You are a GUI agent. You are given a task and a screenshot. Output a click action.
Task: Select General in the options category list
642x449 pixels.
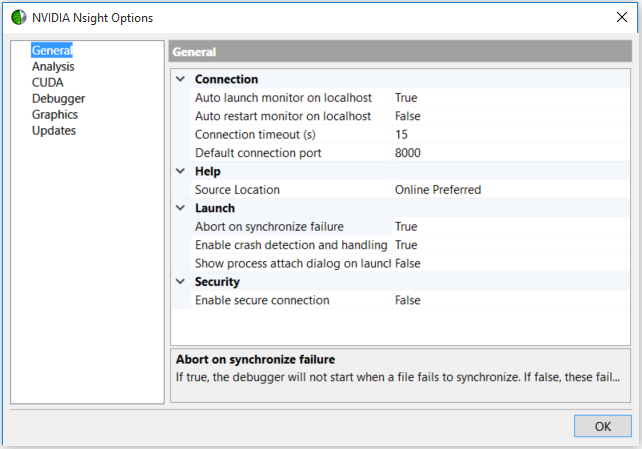tap(52, 50)
